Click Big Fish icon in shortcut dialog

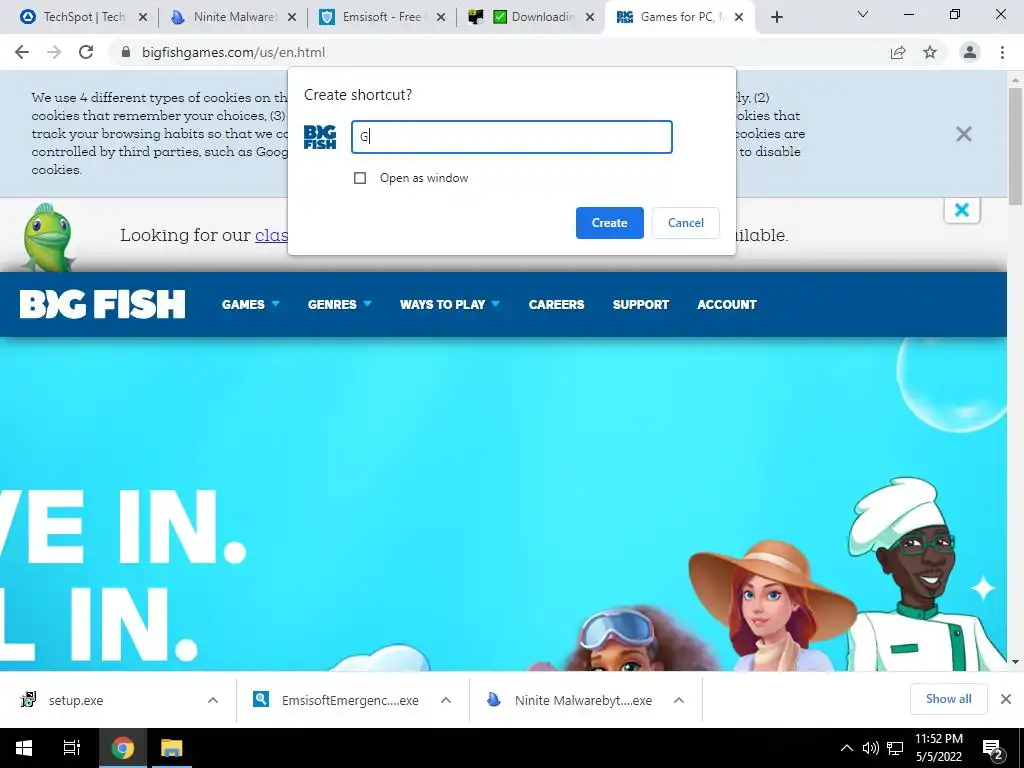point(320,137)
